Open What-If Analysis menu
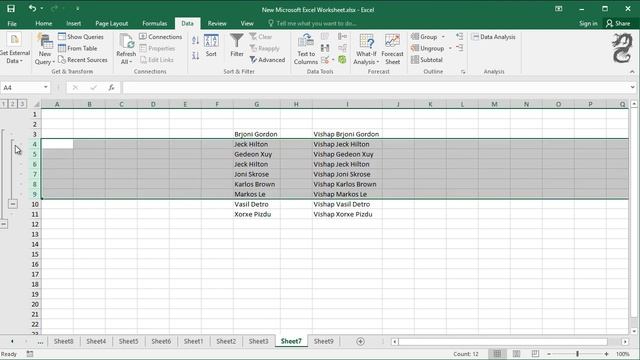Screen dimensions: 640x360 (x=366, y=49)
